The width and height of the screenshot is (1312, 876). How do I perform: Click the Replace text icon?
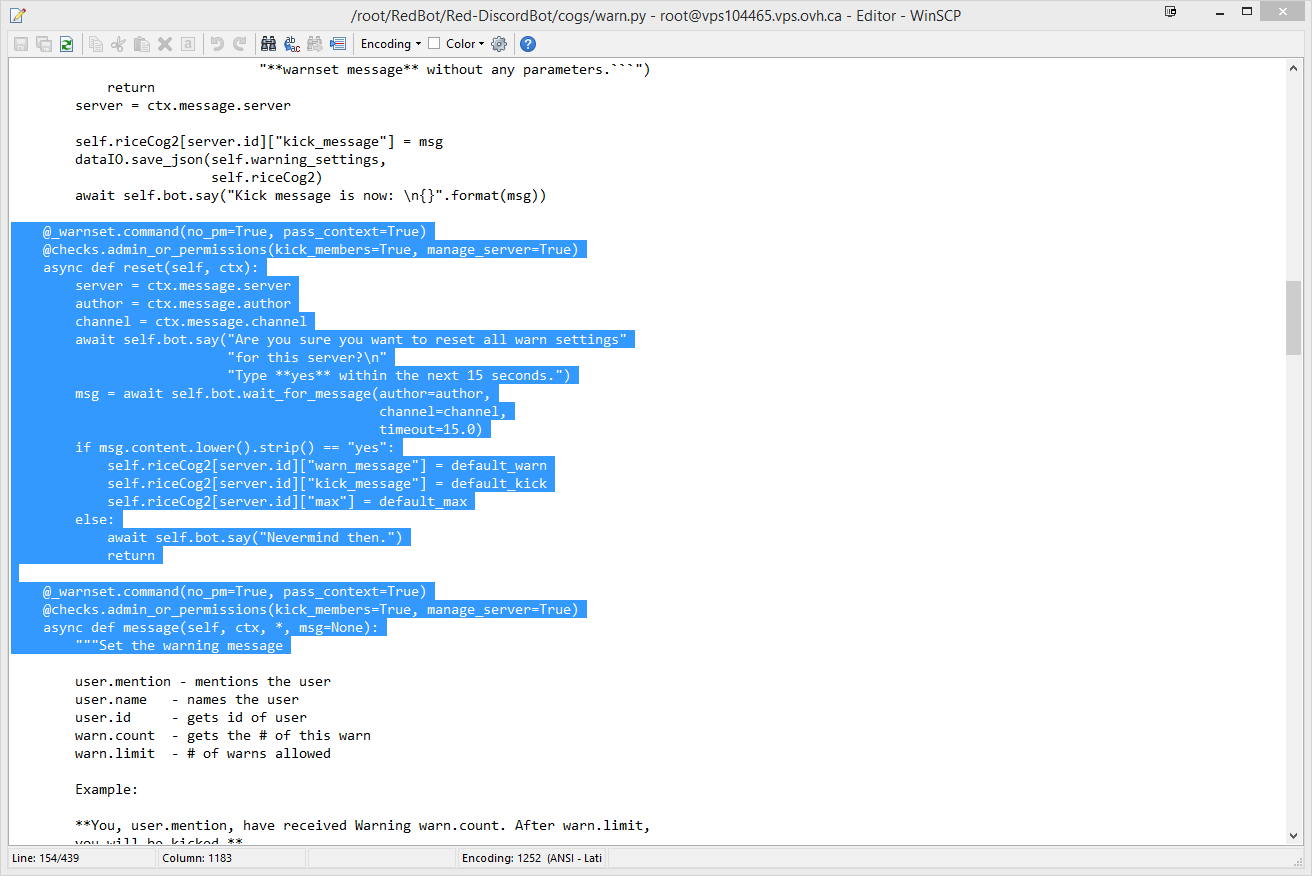pos(292,44)
